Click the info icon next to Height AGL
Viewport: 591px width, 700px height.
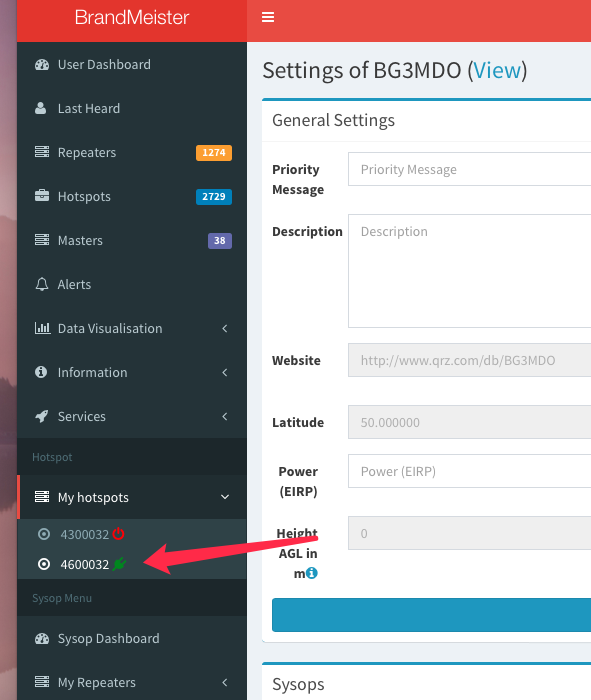point(312,573)
